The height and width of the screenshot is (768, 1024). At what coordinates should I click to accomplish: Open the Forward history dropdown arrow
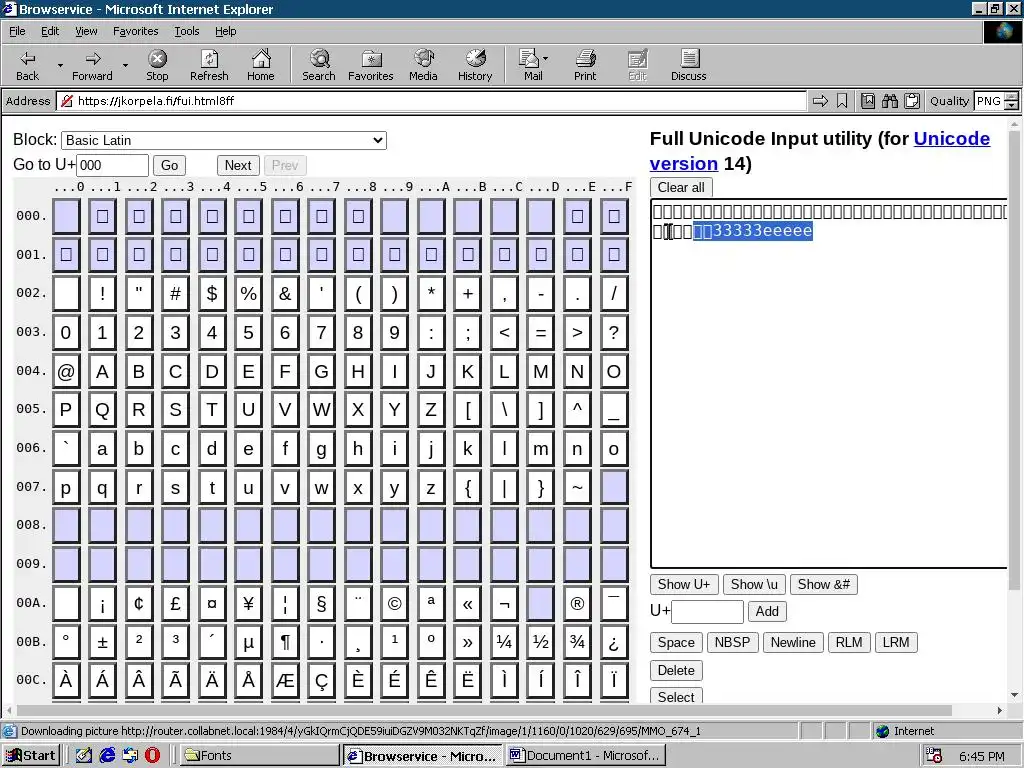[125, 65]
